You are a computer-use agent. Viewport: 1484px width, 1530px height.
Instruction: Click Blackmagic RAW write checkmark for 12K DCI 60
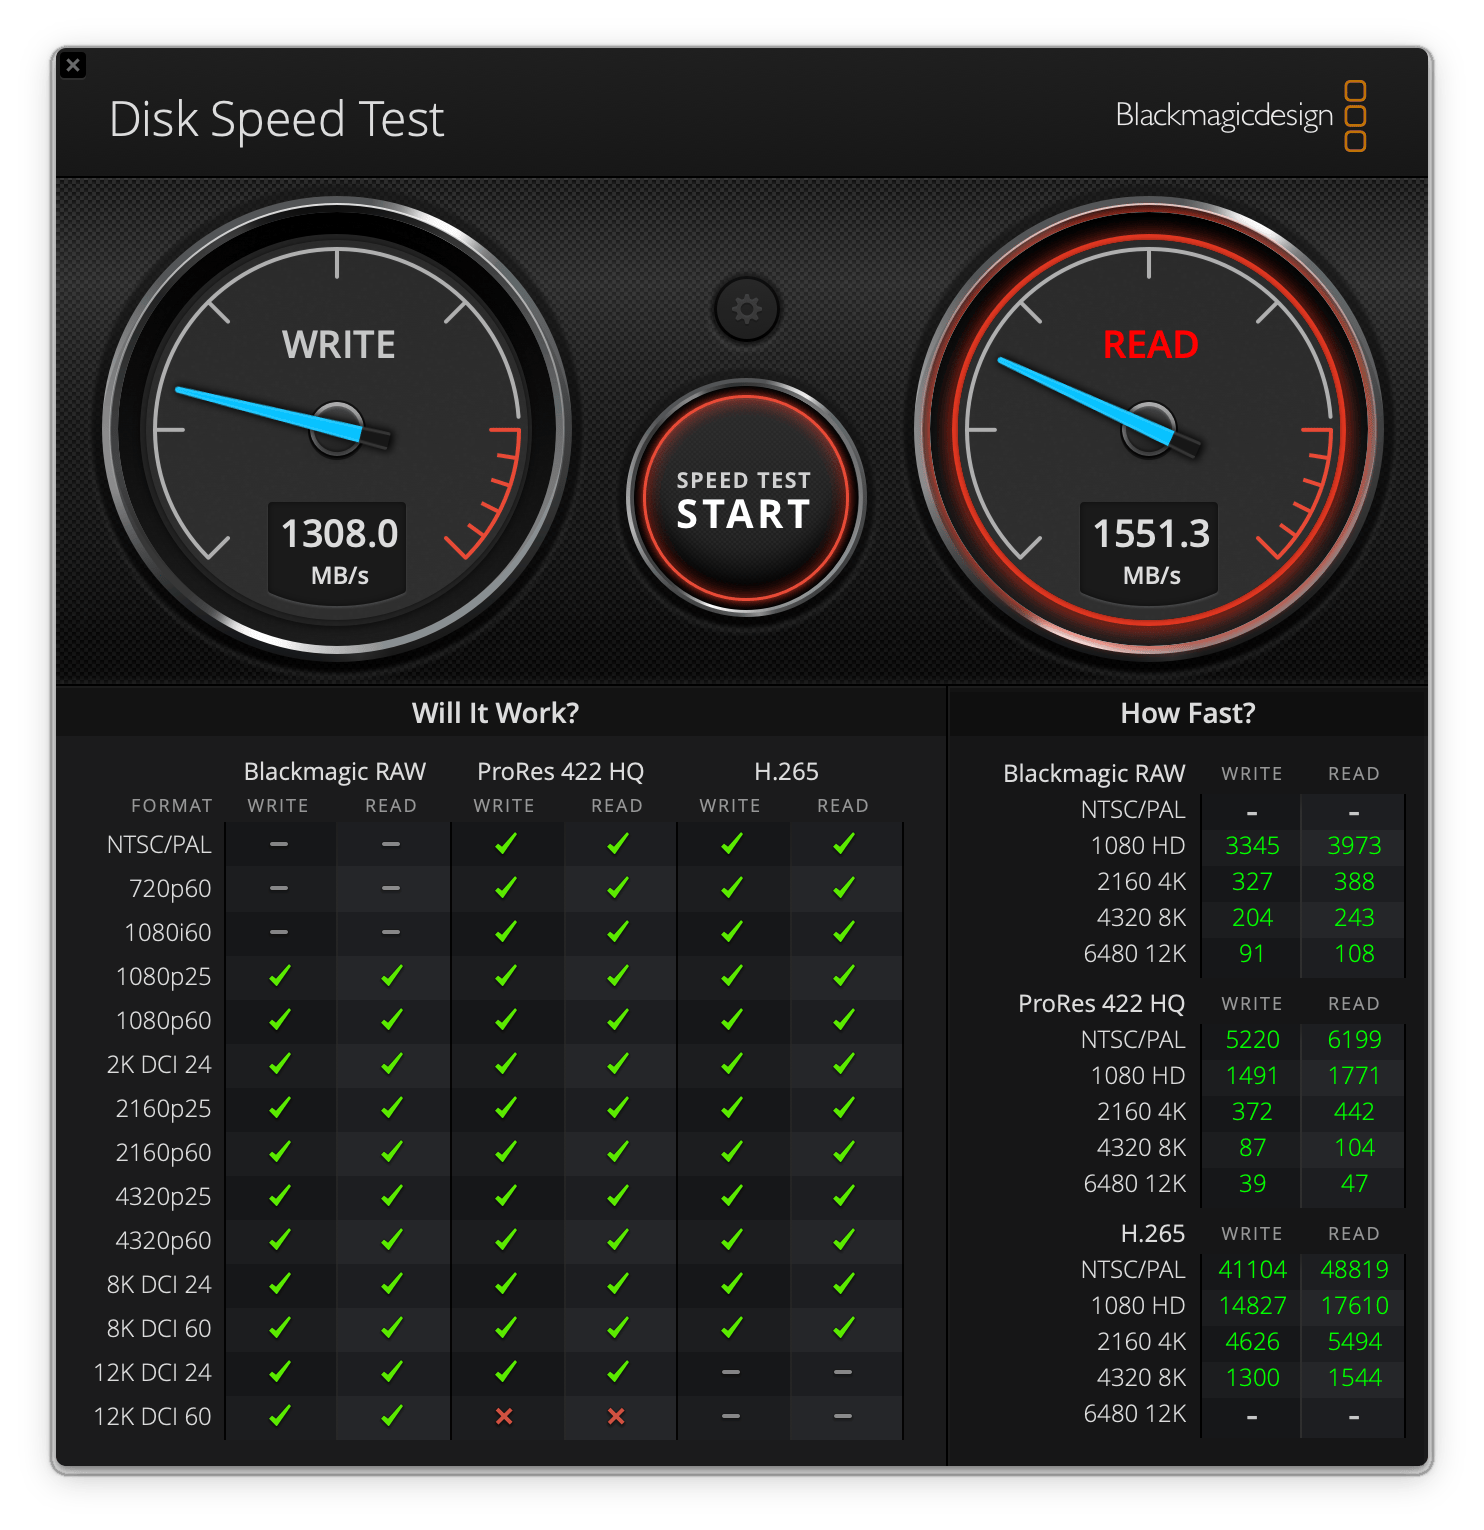(x=279, y=1416)
